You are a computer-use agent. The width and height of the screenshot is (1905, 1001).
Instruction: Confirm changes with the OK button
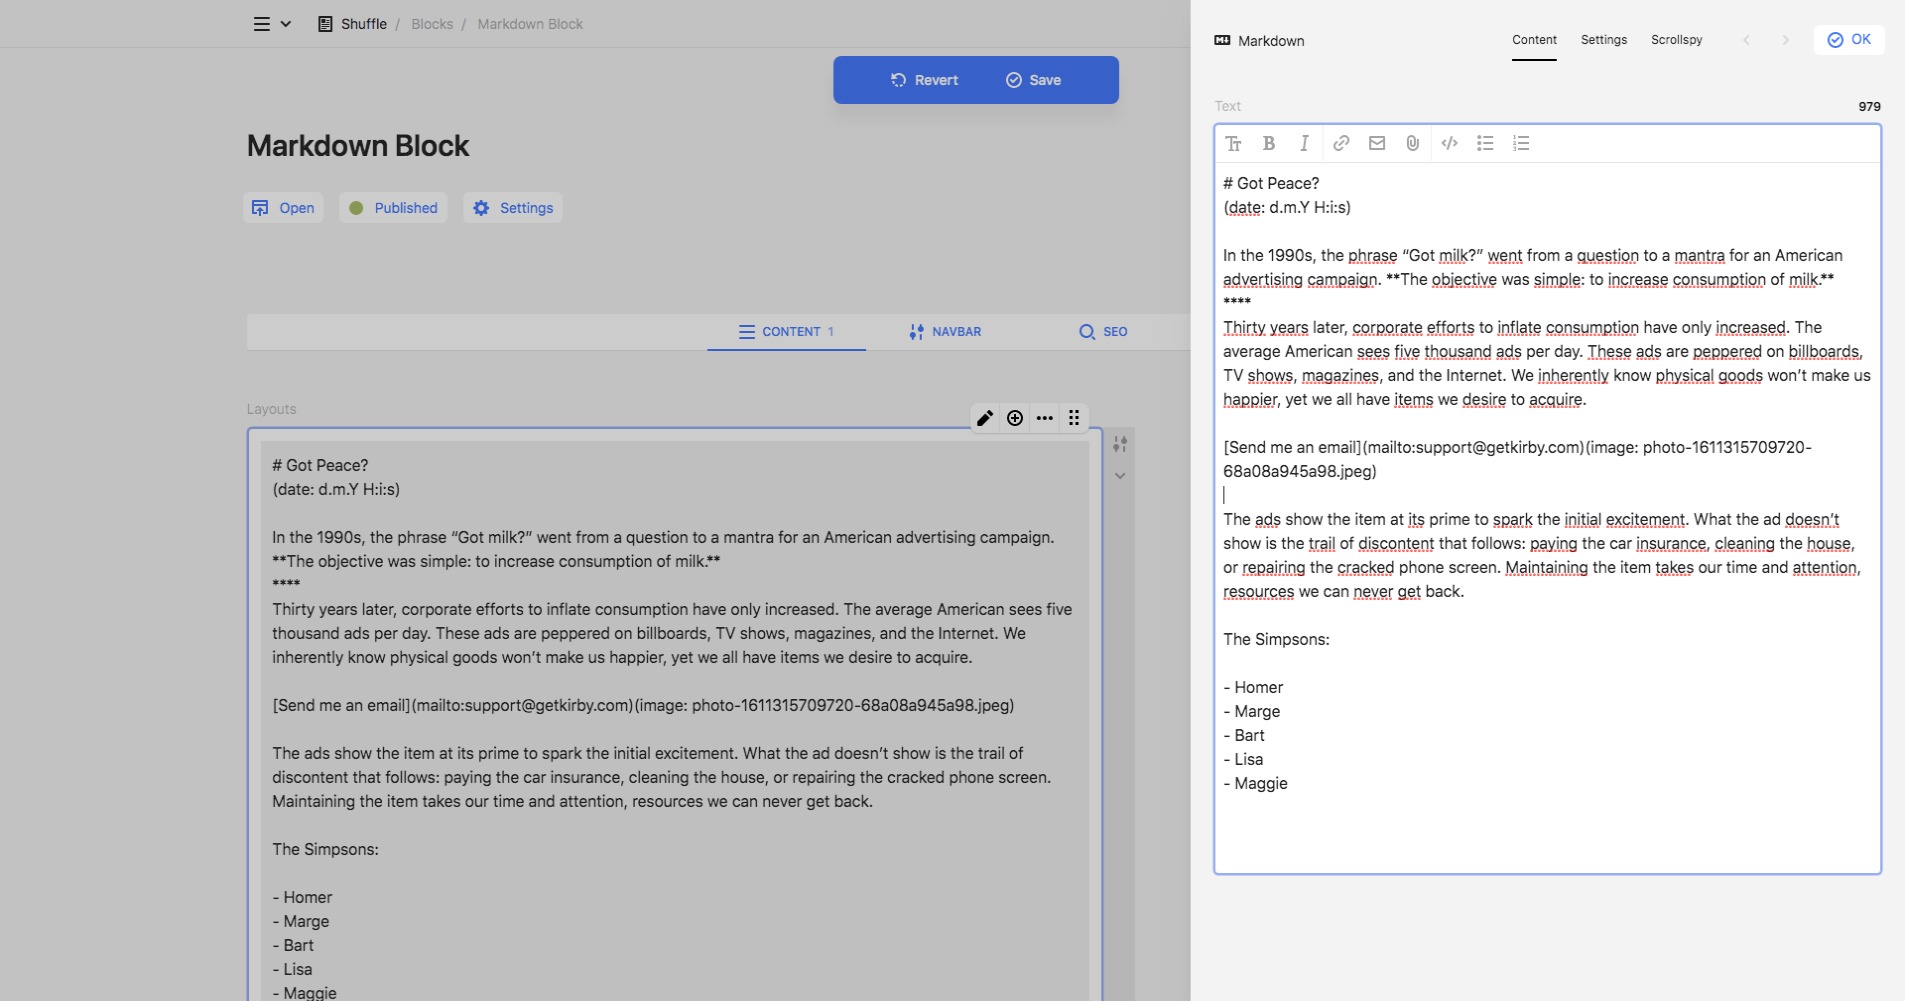pyautogui.click(x=1849, y=40)
